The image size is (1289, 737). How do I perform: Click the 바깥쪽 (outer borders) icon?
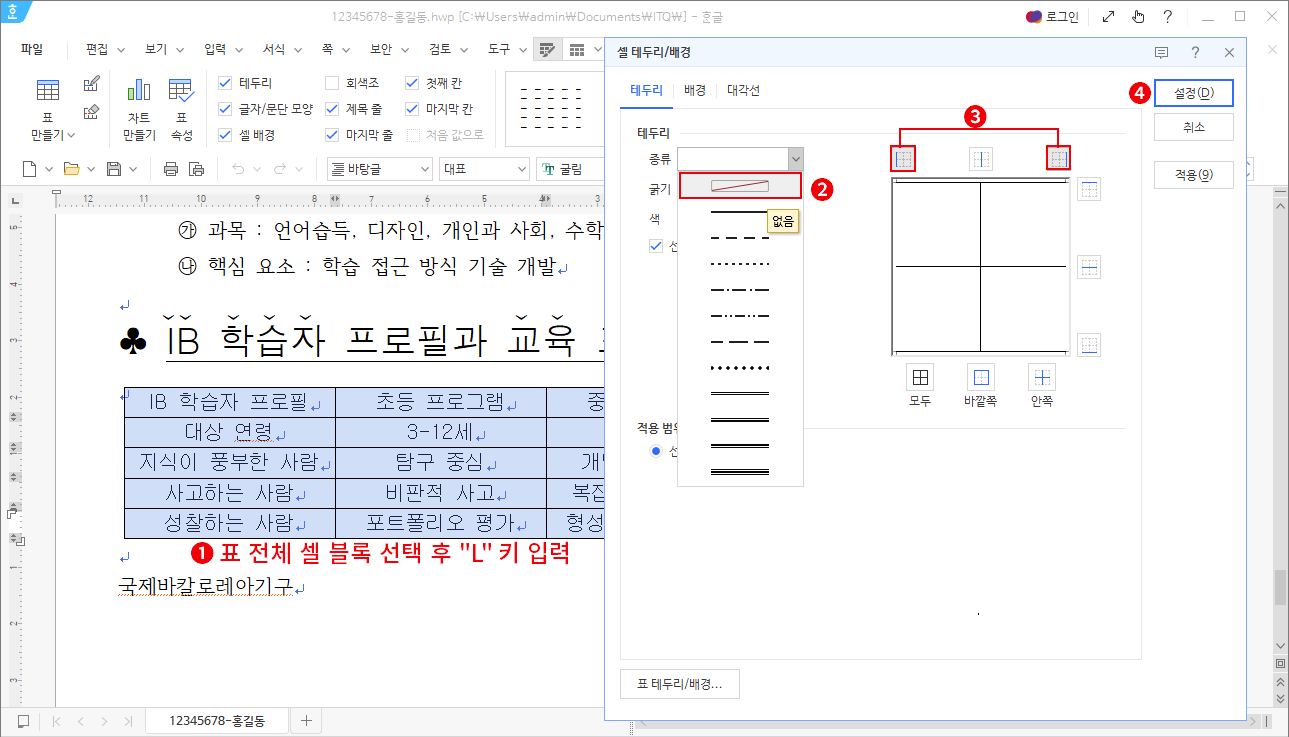click(980, 377)
